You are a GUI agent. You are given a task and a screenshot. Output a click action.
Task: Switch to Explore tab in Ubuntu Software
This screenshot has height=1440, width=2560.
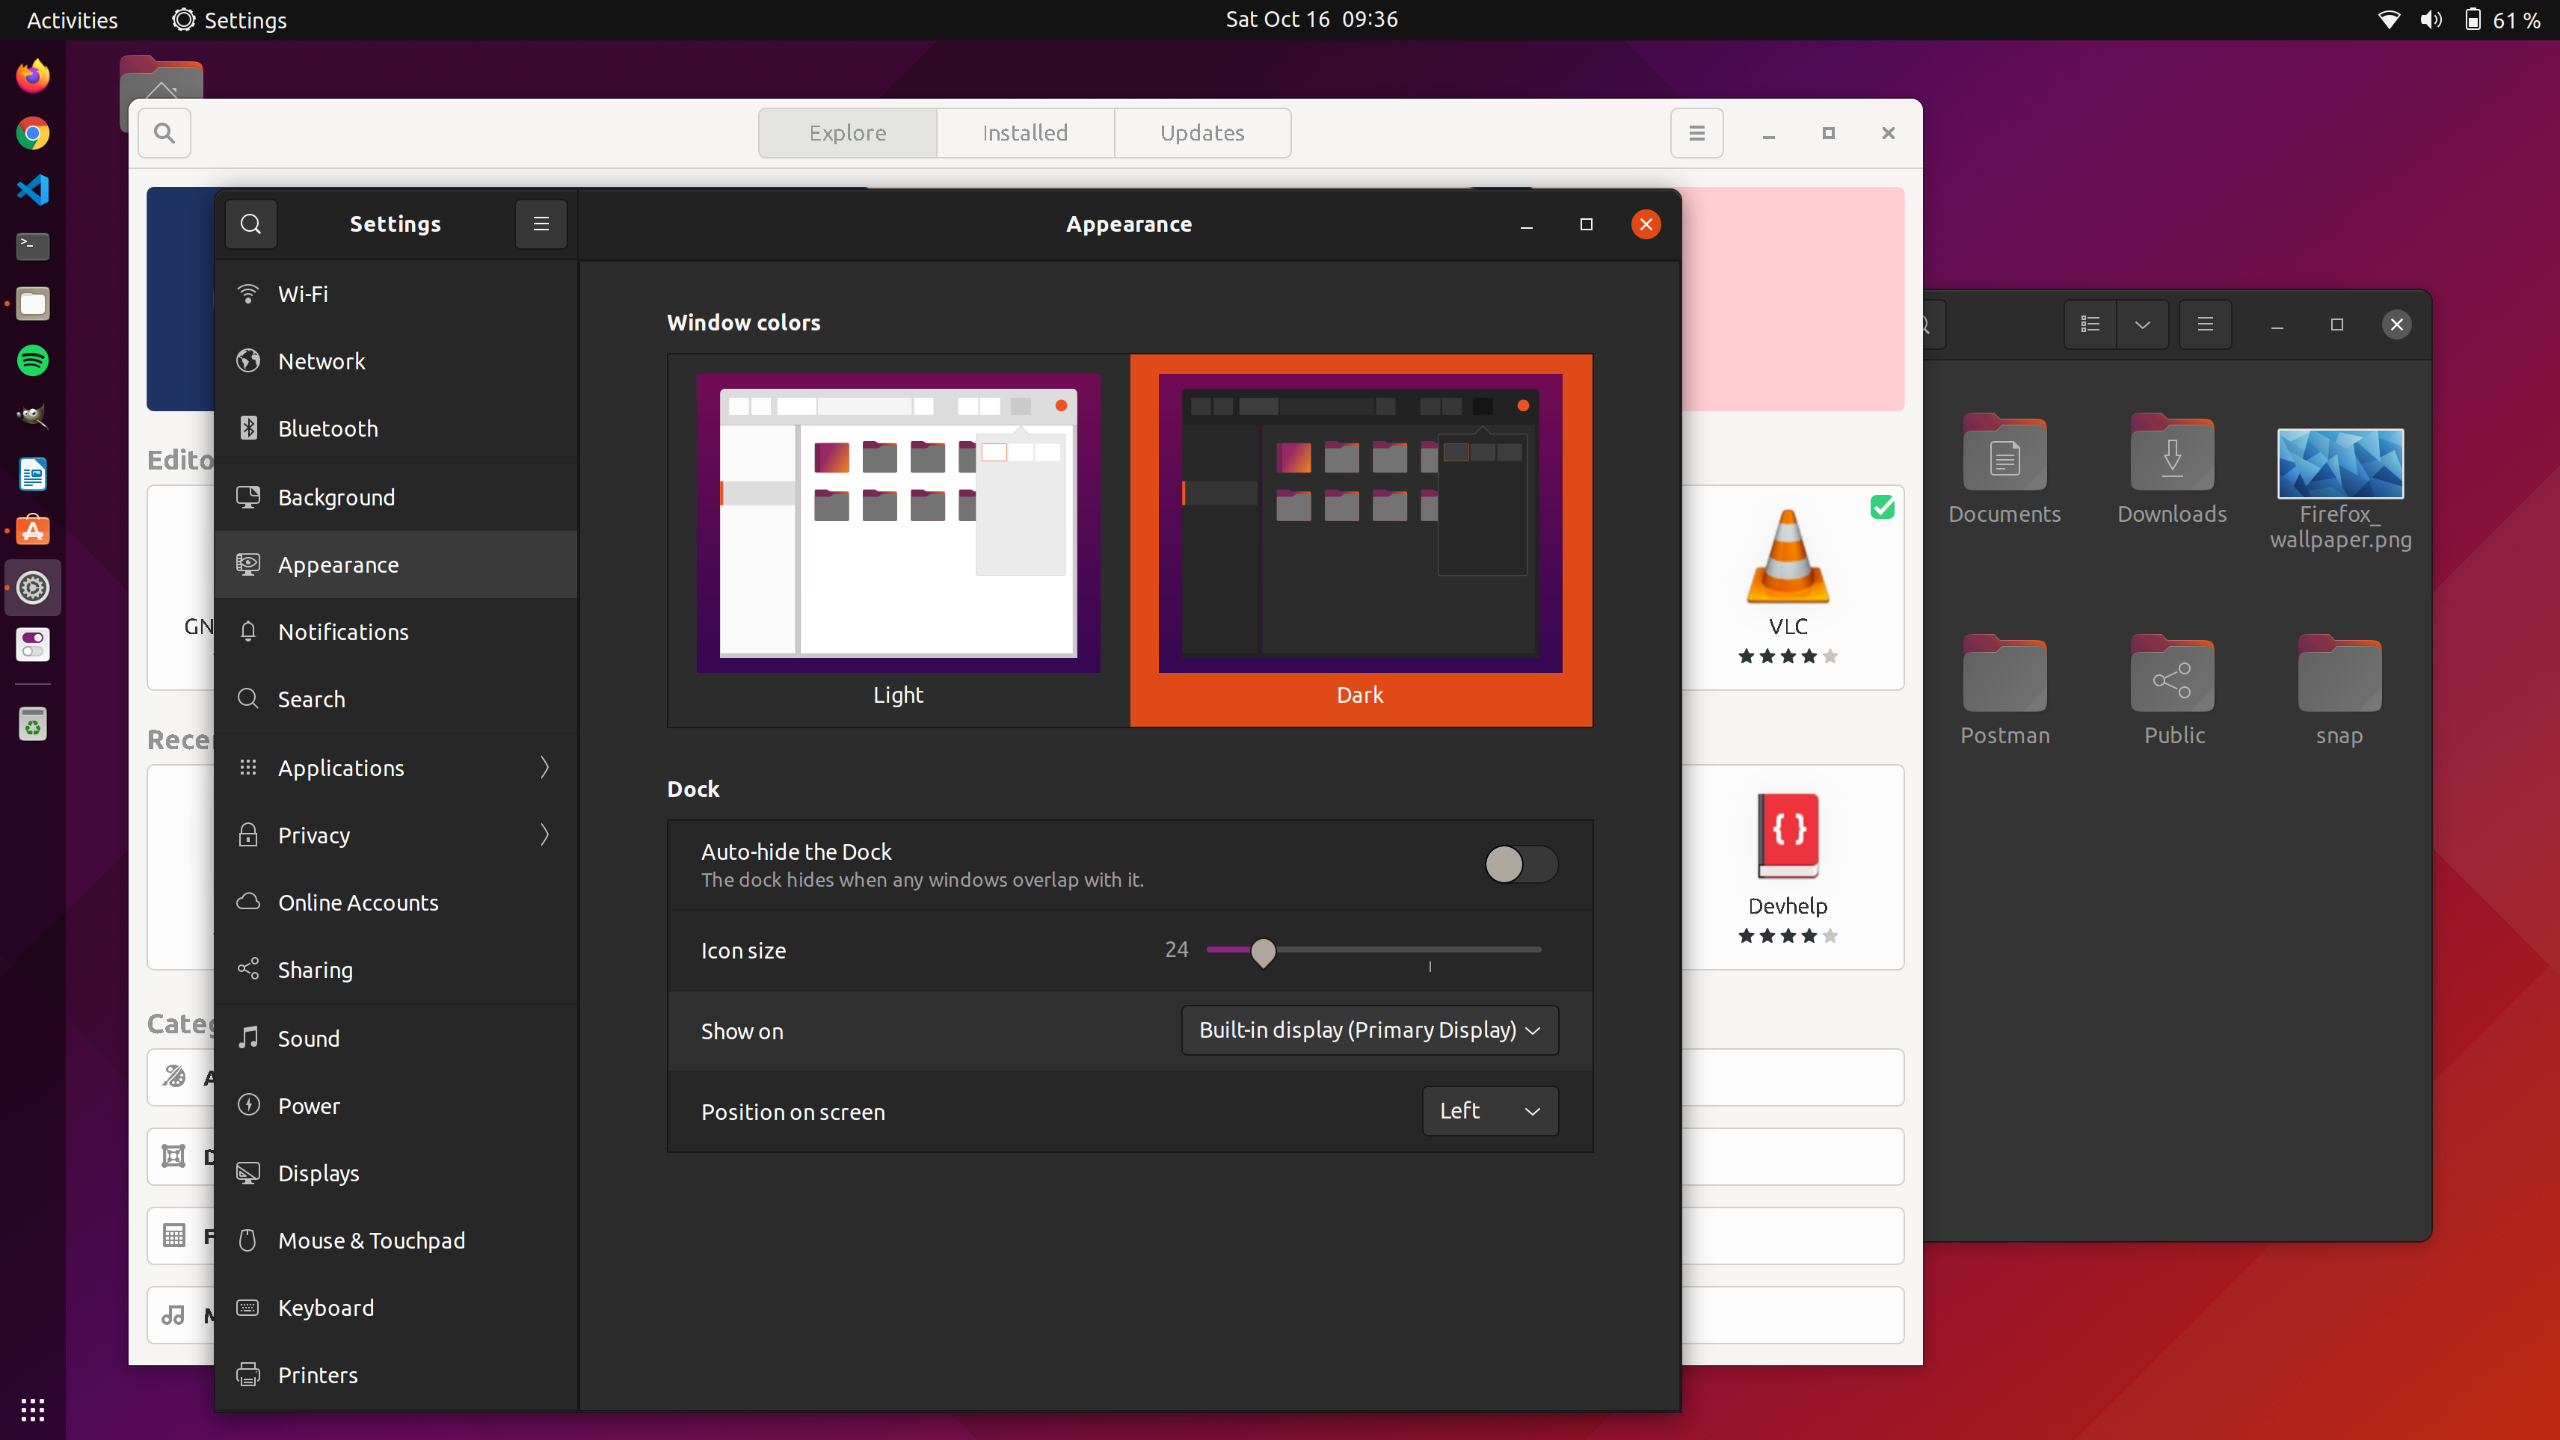tap(847, 133)
